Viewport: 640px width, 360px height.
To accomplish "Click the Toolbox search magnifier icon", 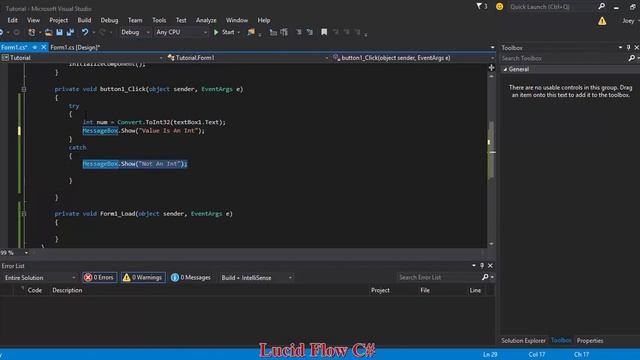I will (631, 58).
